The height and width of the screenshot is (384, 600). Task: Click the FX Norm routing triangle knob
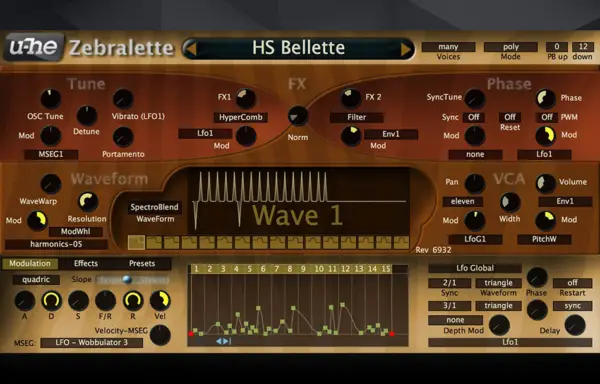click(x=298, y=116)
